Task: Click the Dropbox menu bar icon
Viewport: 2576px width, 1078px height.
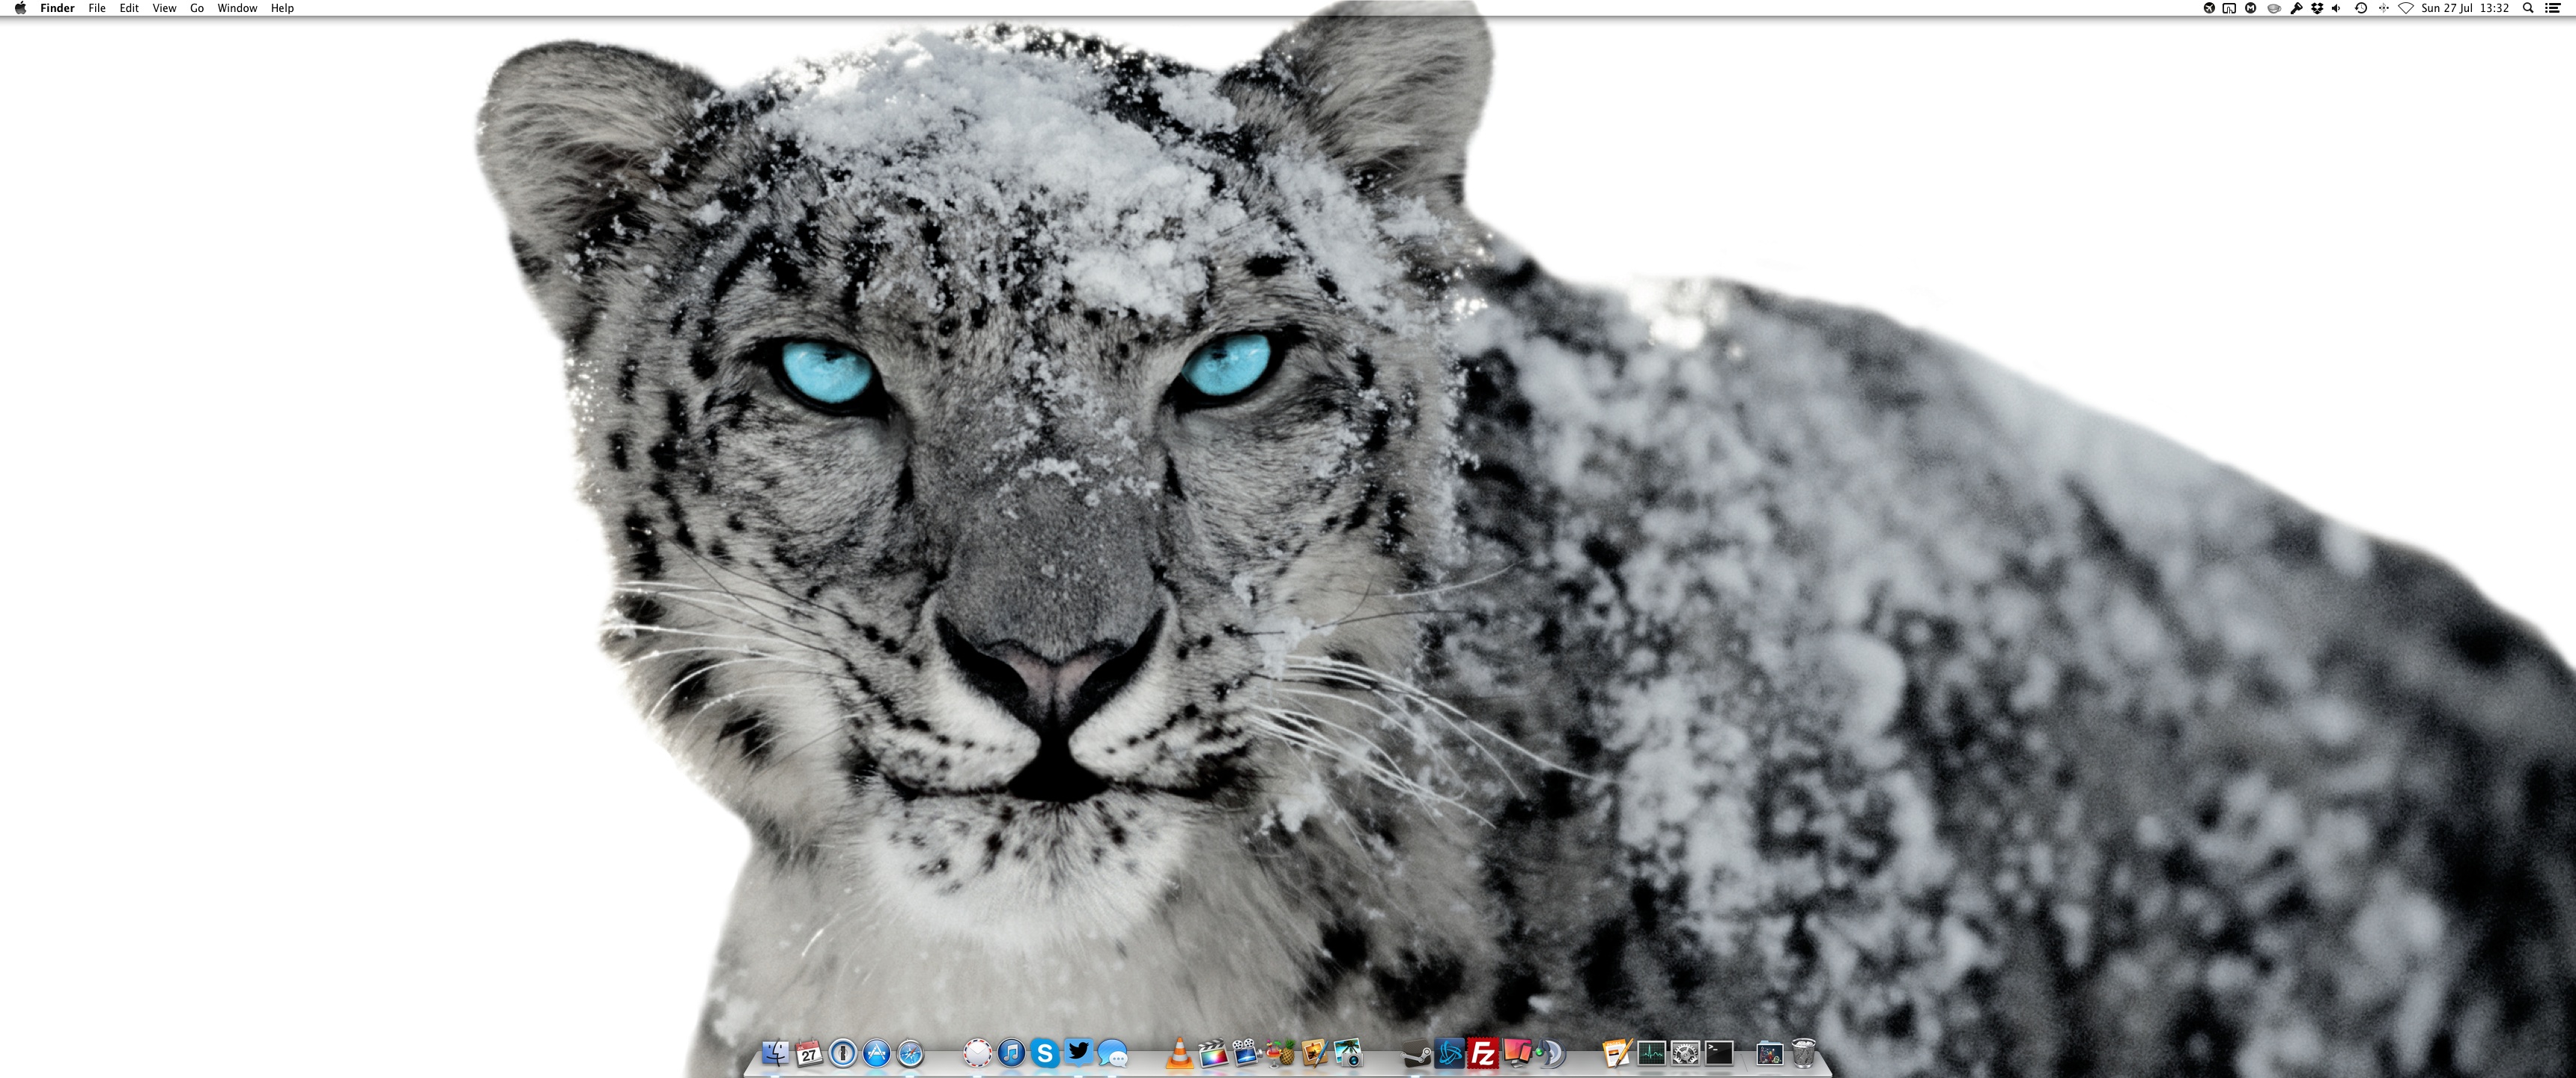Action: click(x=2317, y=8)
